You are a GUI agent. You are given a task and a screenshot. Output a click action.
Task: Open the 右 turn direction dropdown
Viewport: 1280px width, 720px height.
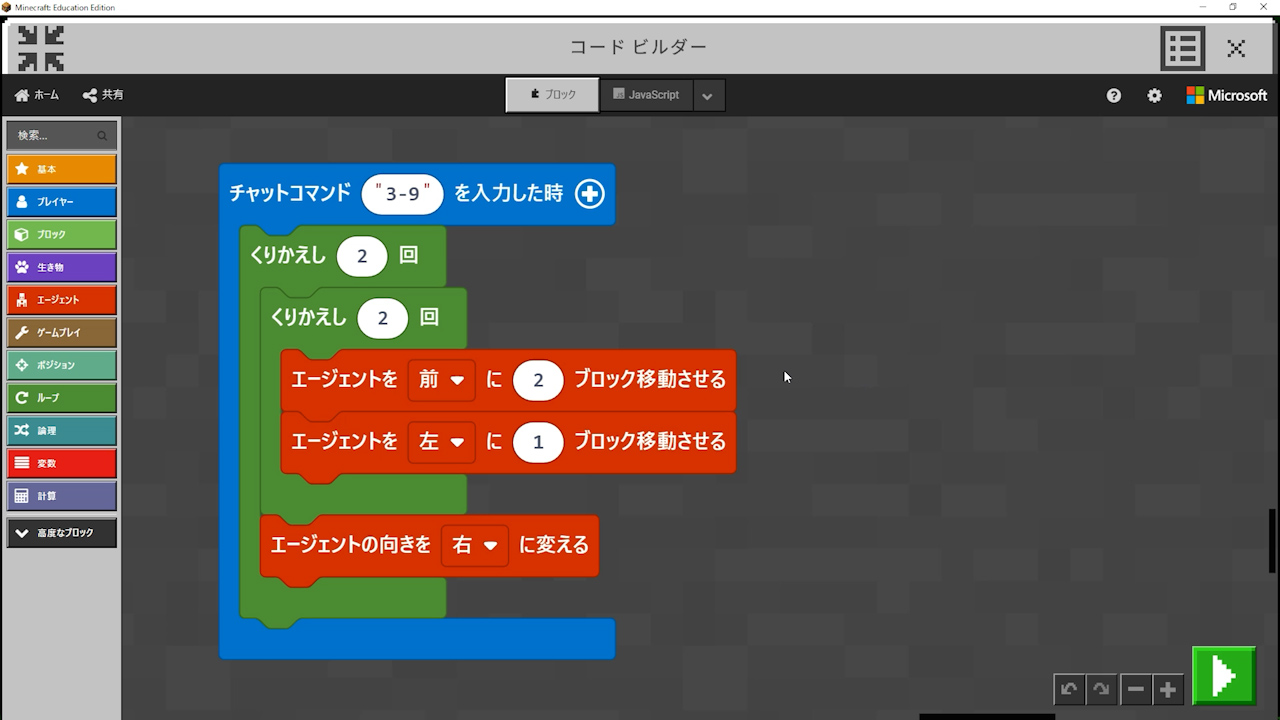[474, 546]
